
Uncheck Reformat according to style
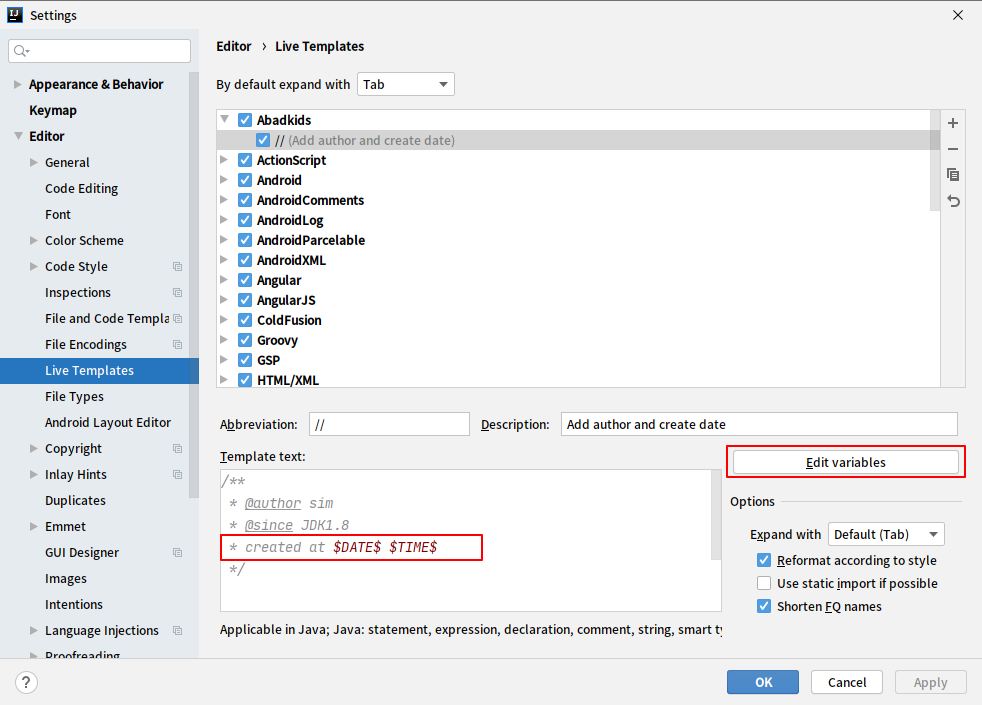click(765, 561)
